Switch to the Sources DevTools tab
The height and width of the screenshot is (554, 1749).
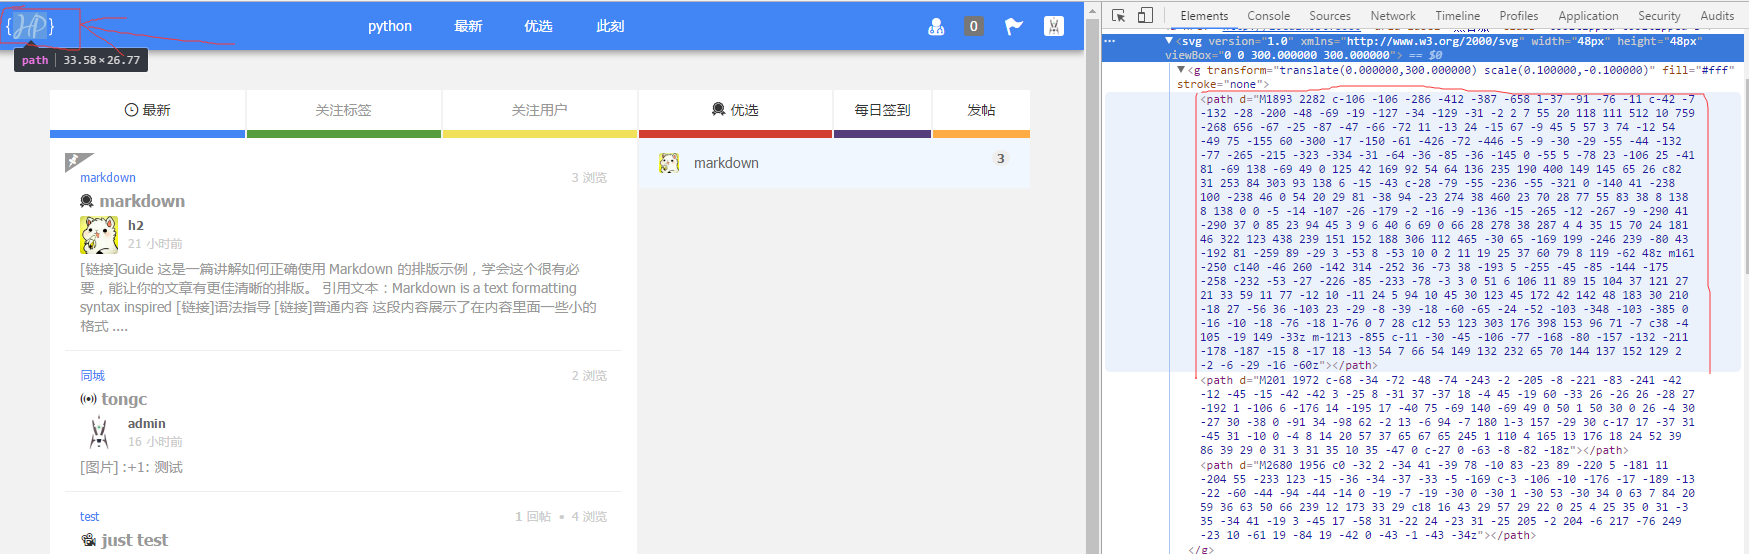[1330, 15]
